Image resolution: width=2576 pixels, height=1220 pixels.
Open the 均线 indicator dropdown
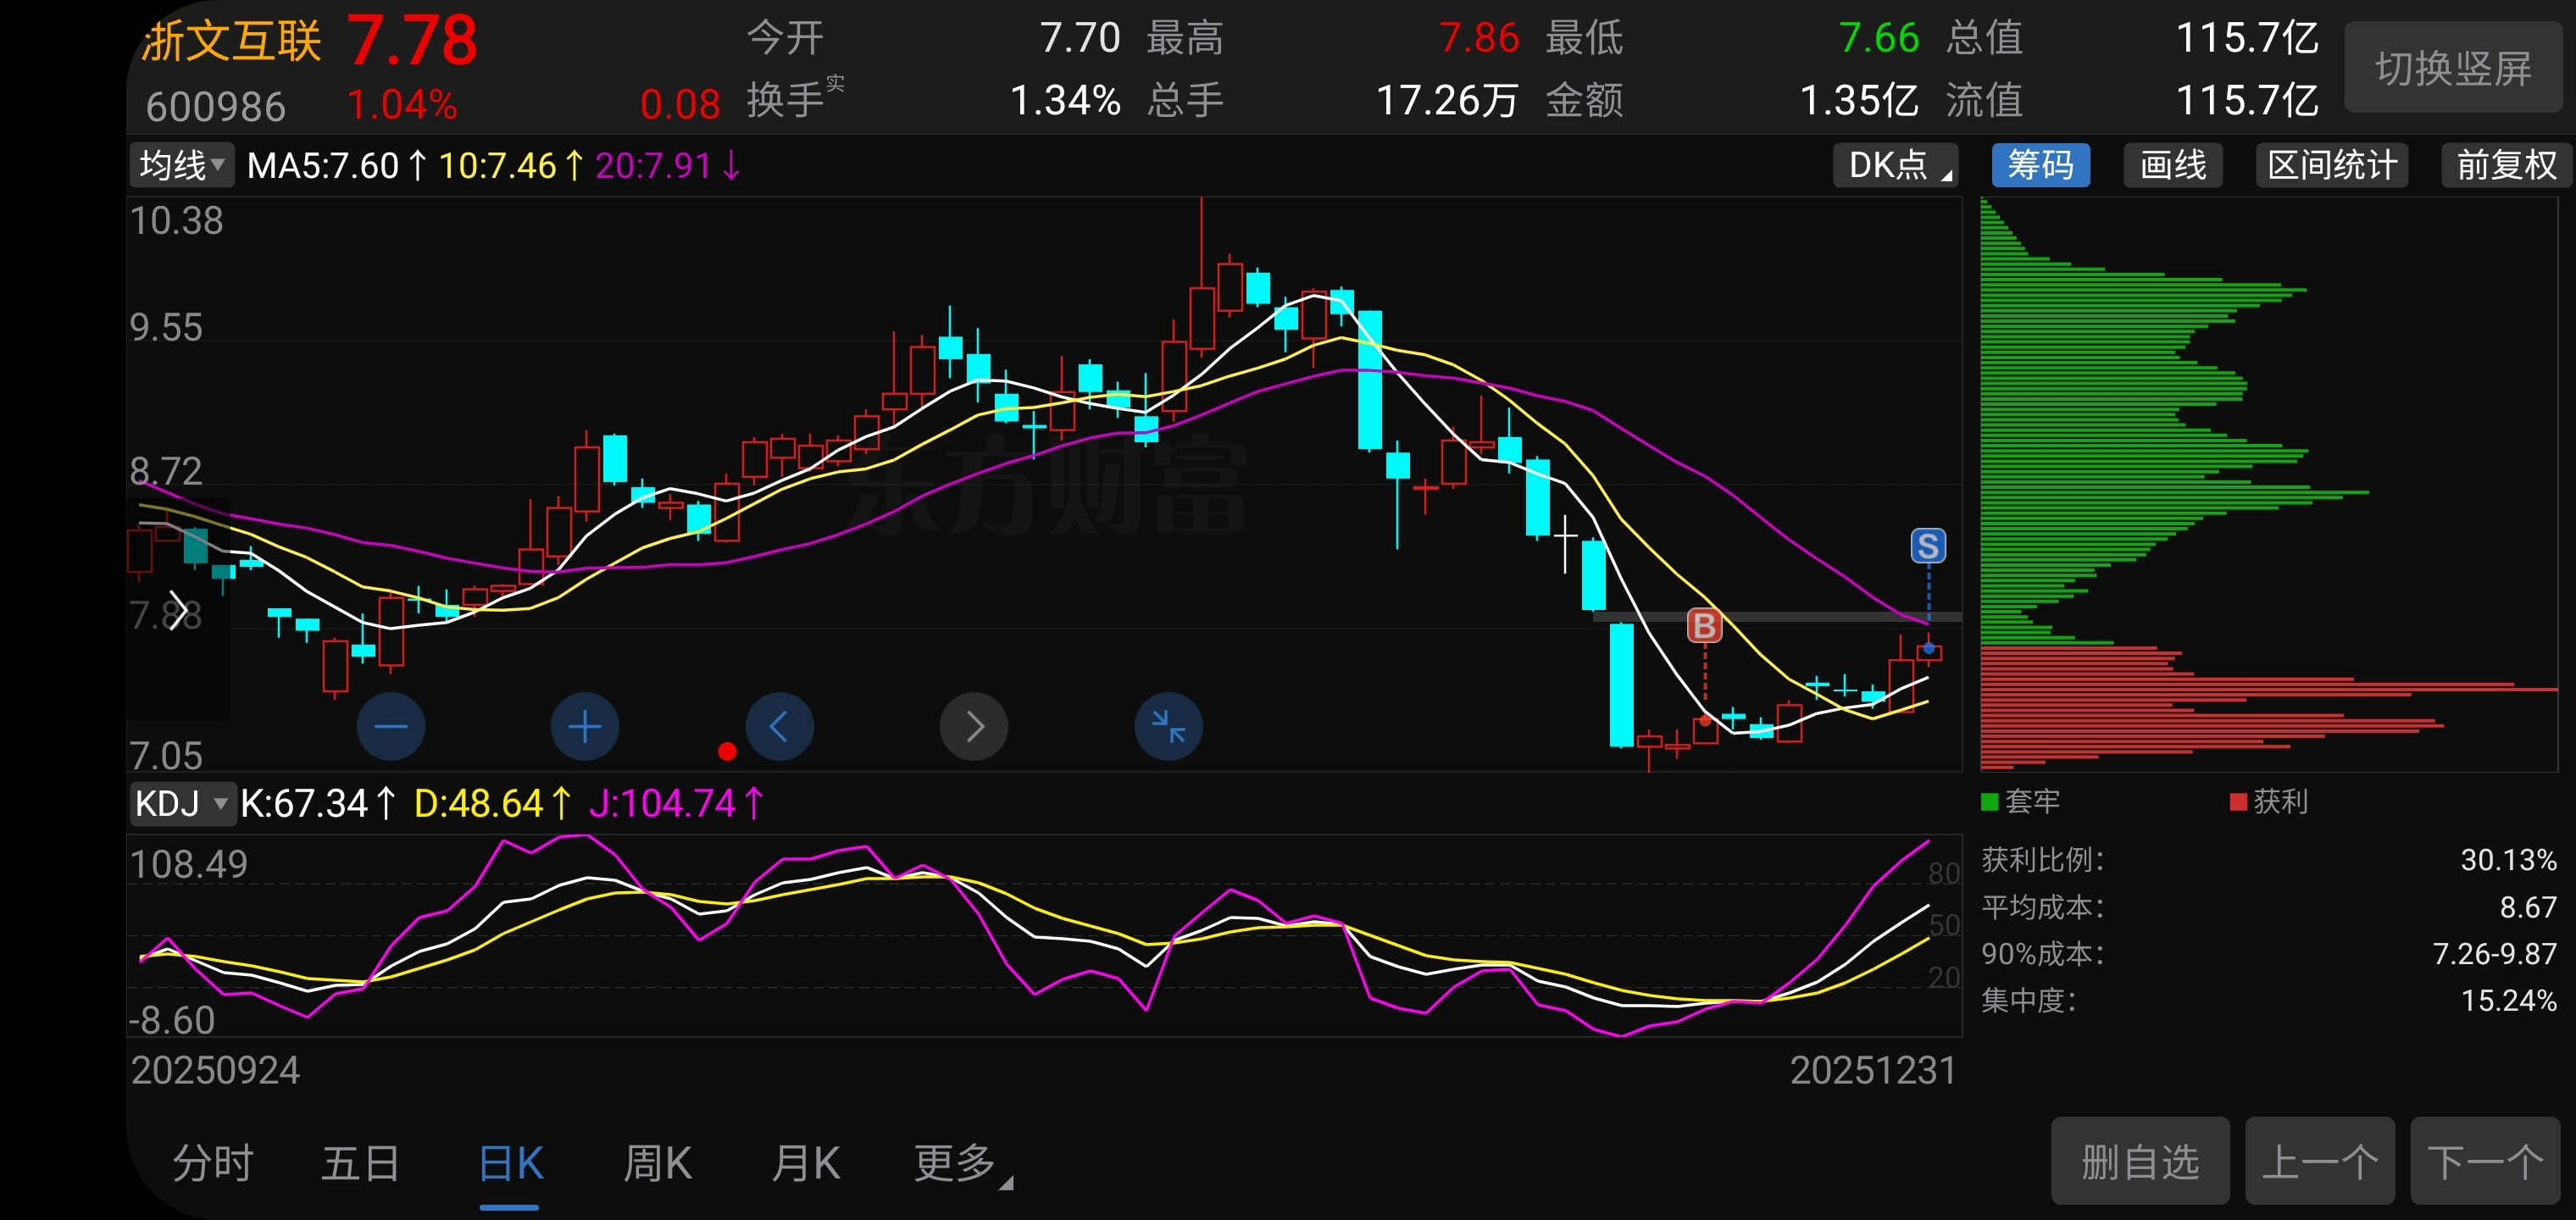coord(181,165)
